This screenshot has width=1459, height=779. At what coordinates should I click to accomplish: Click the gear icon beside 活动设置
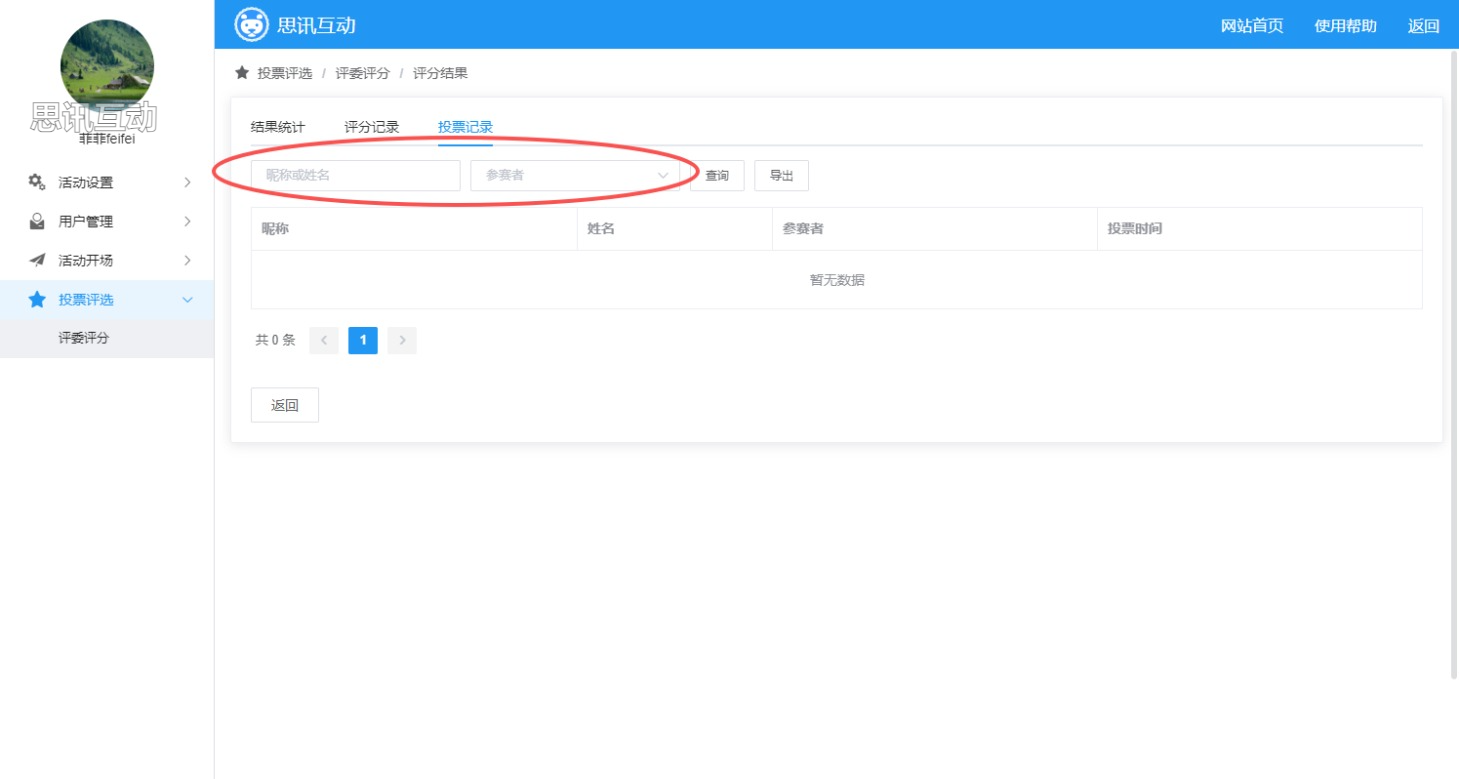(x=37, y=182)
